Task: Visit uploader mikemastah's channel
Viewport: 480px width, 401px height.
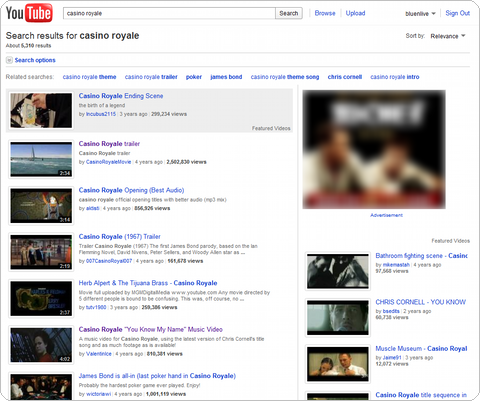Action: tap(396, 265)
